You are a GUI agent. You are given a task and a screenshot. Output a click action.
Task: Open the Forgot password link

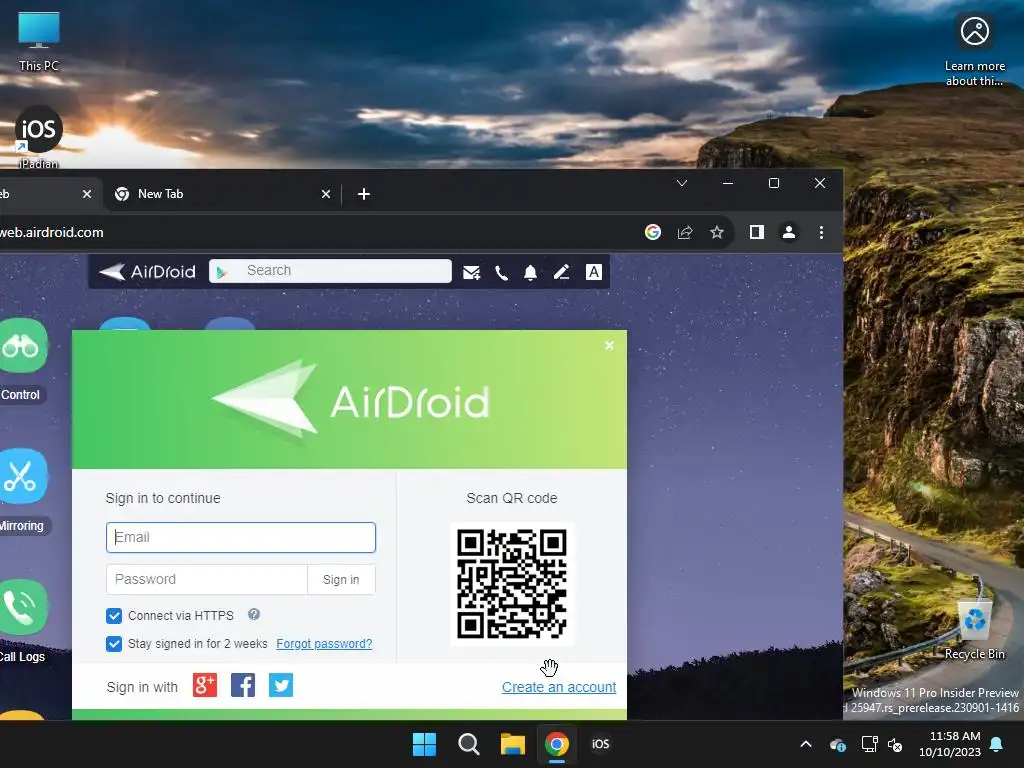pyautogui.click(x=324, y=644)
